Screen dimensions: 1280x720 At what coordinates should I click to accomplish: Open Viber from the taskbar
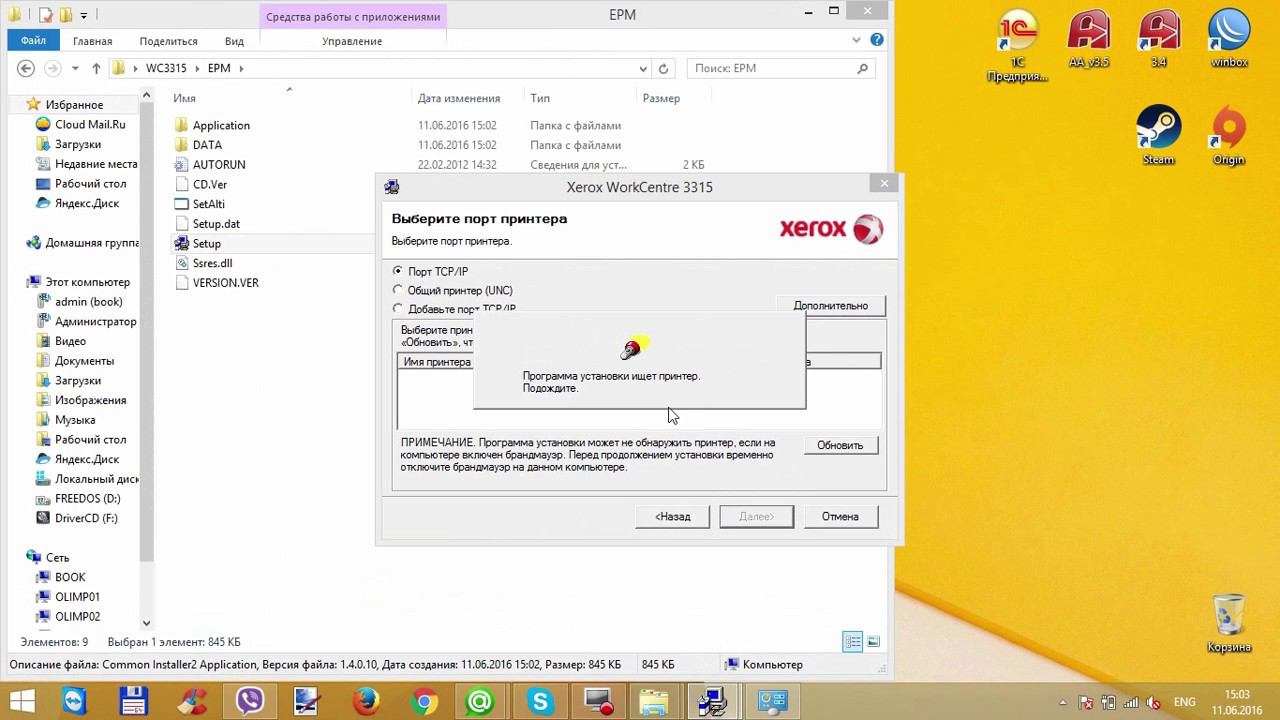249,701
